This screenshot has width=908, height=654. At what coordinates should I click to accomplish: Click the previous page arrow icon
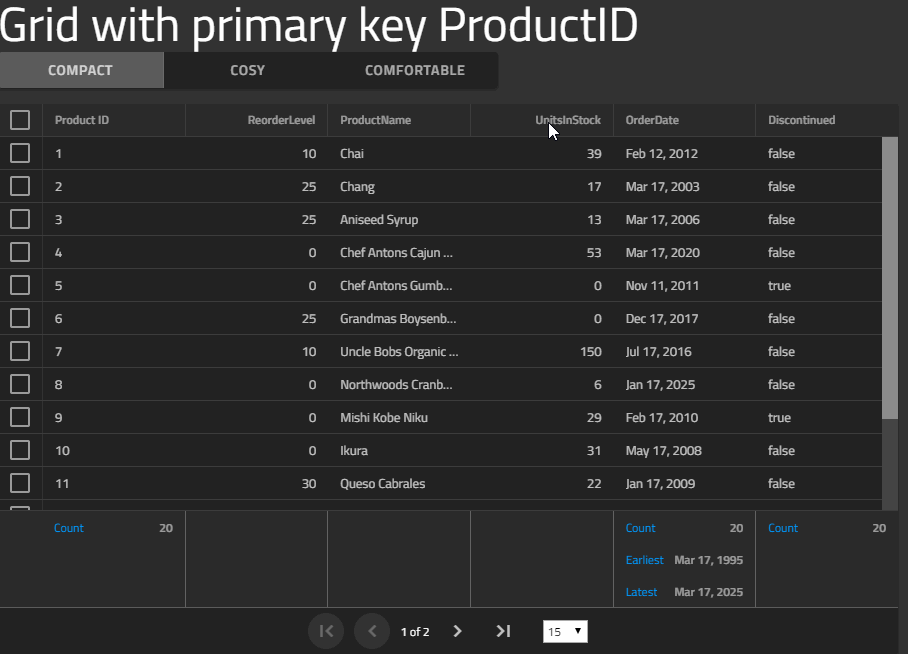click(x=372, y=631)
